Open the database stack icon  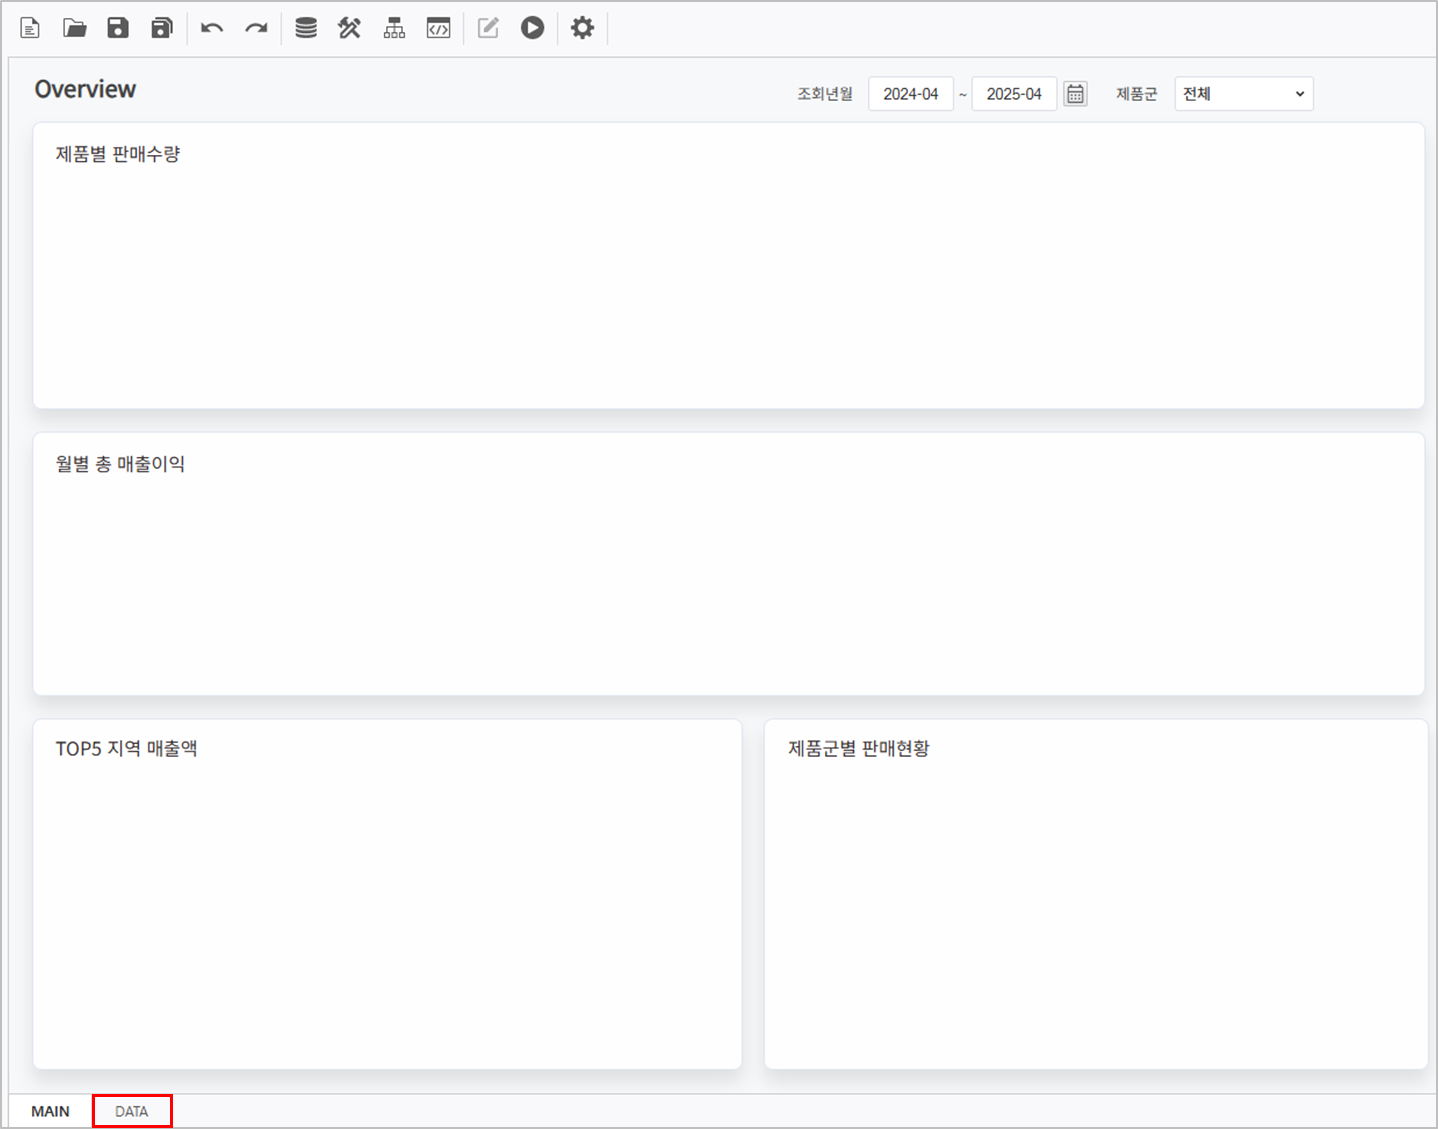[306, 28]
